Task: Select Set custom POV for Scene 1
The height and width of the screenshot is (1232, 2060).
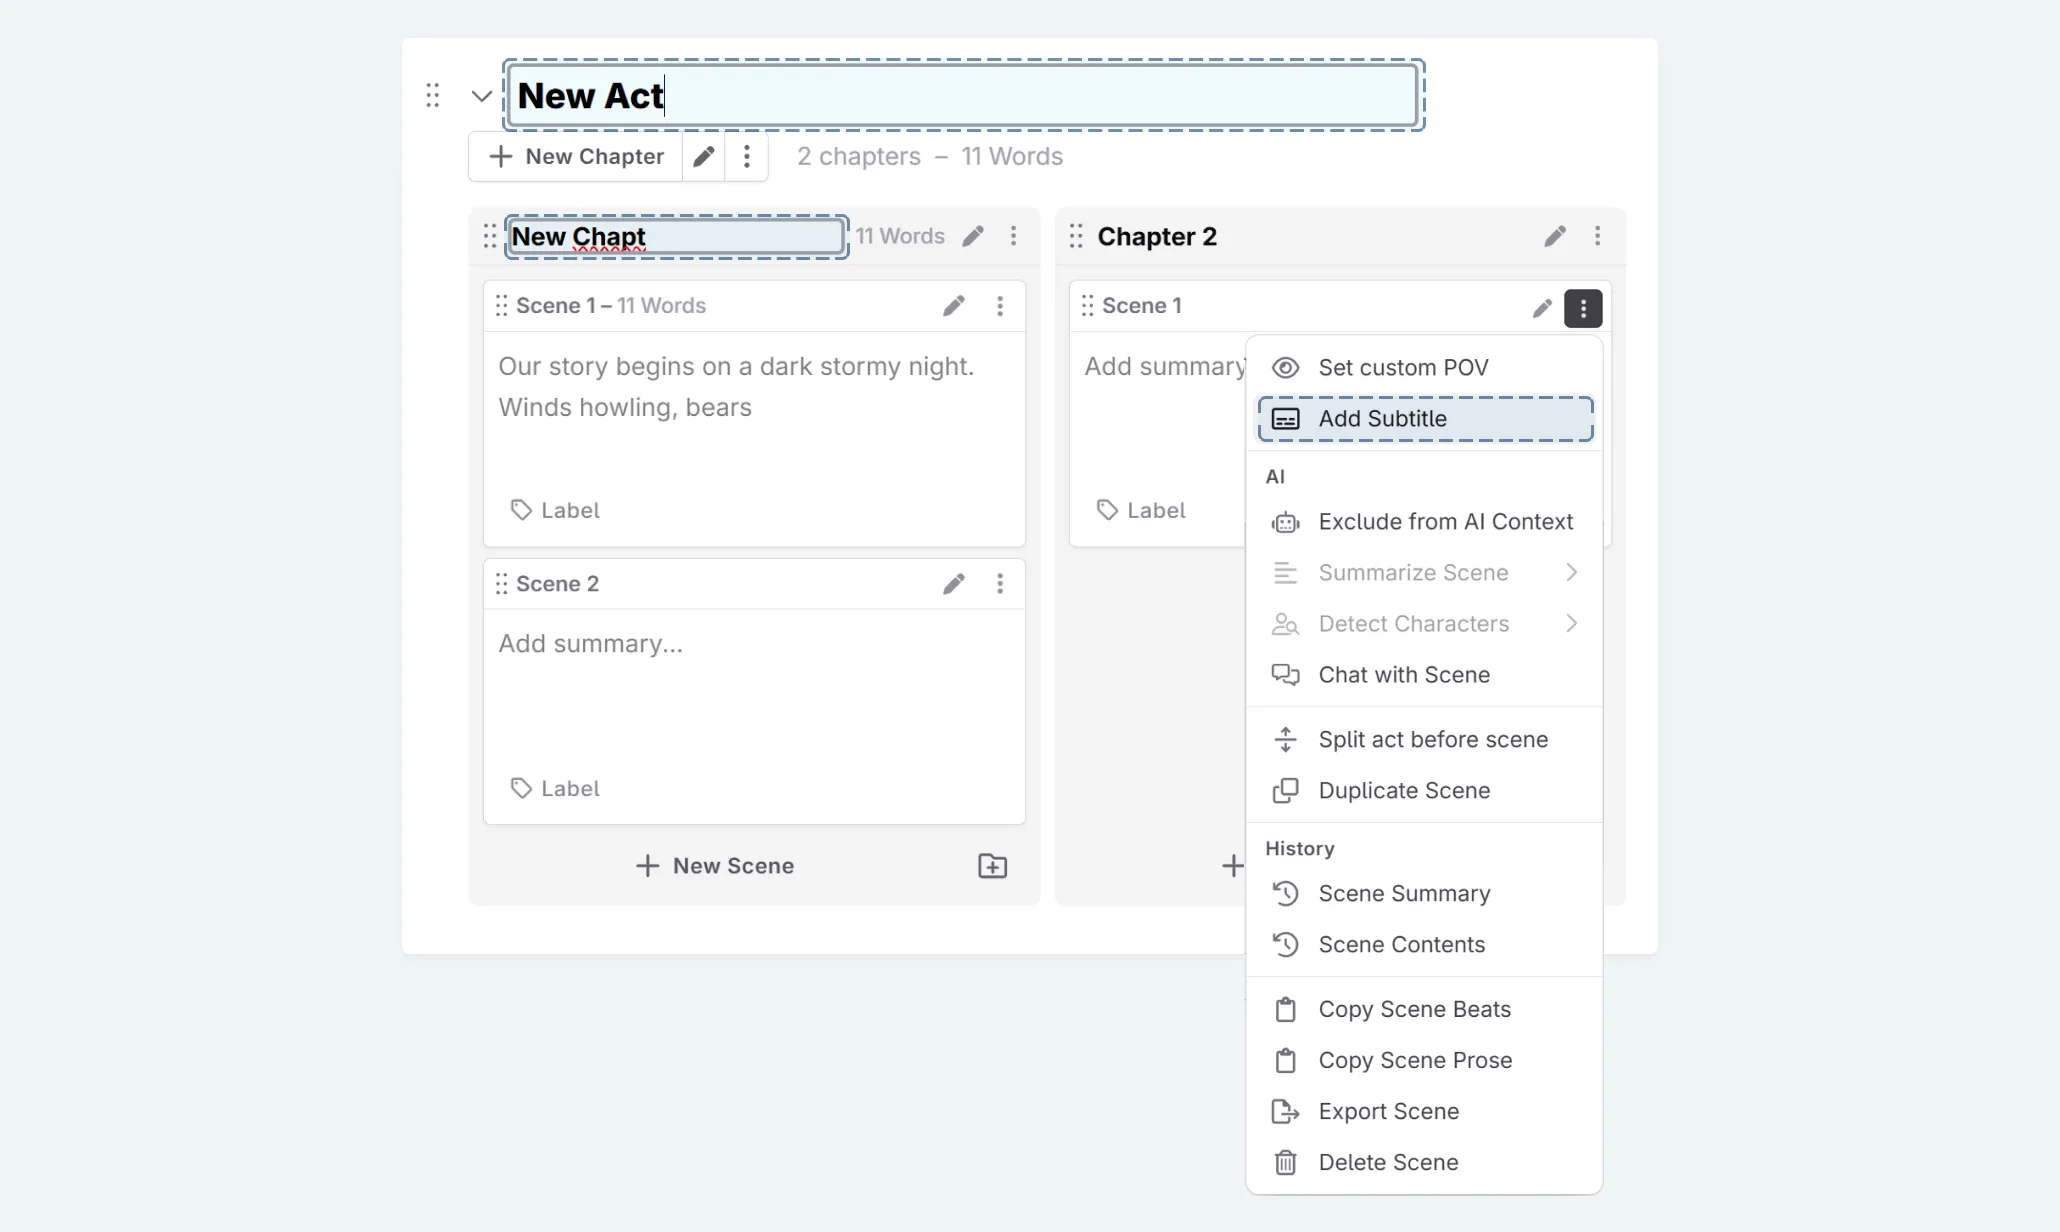Action: 1403,367
